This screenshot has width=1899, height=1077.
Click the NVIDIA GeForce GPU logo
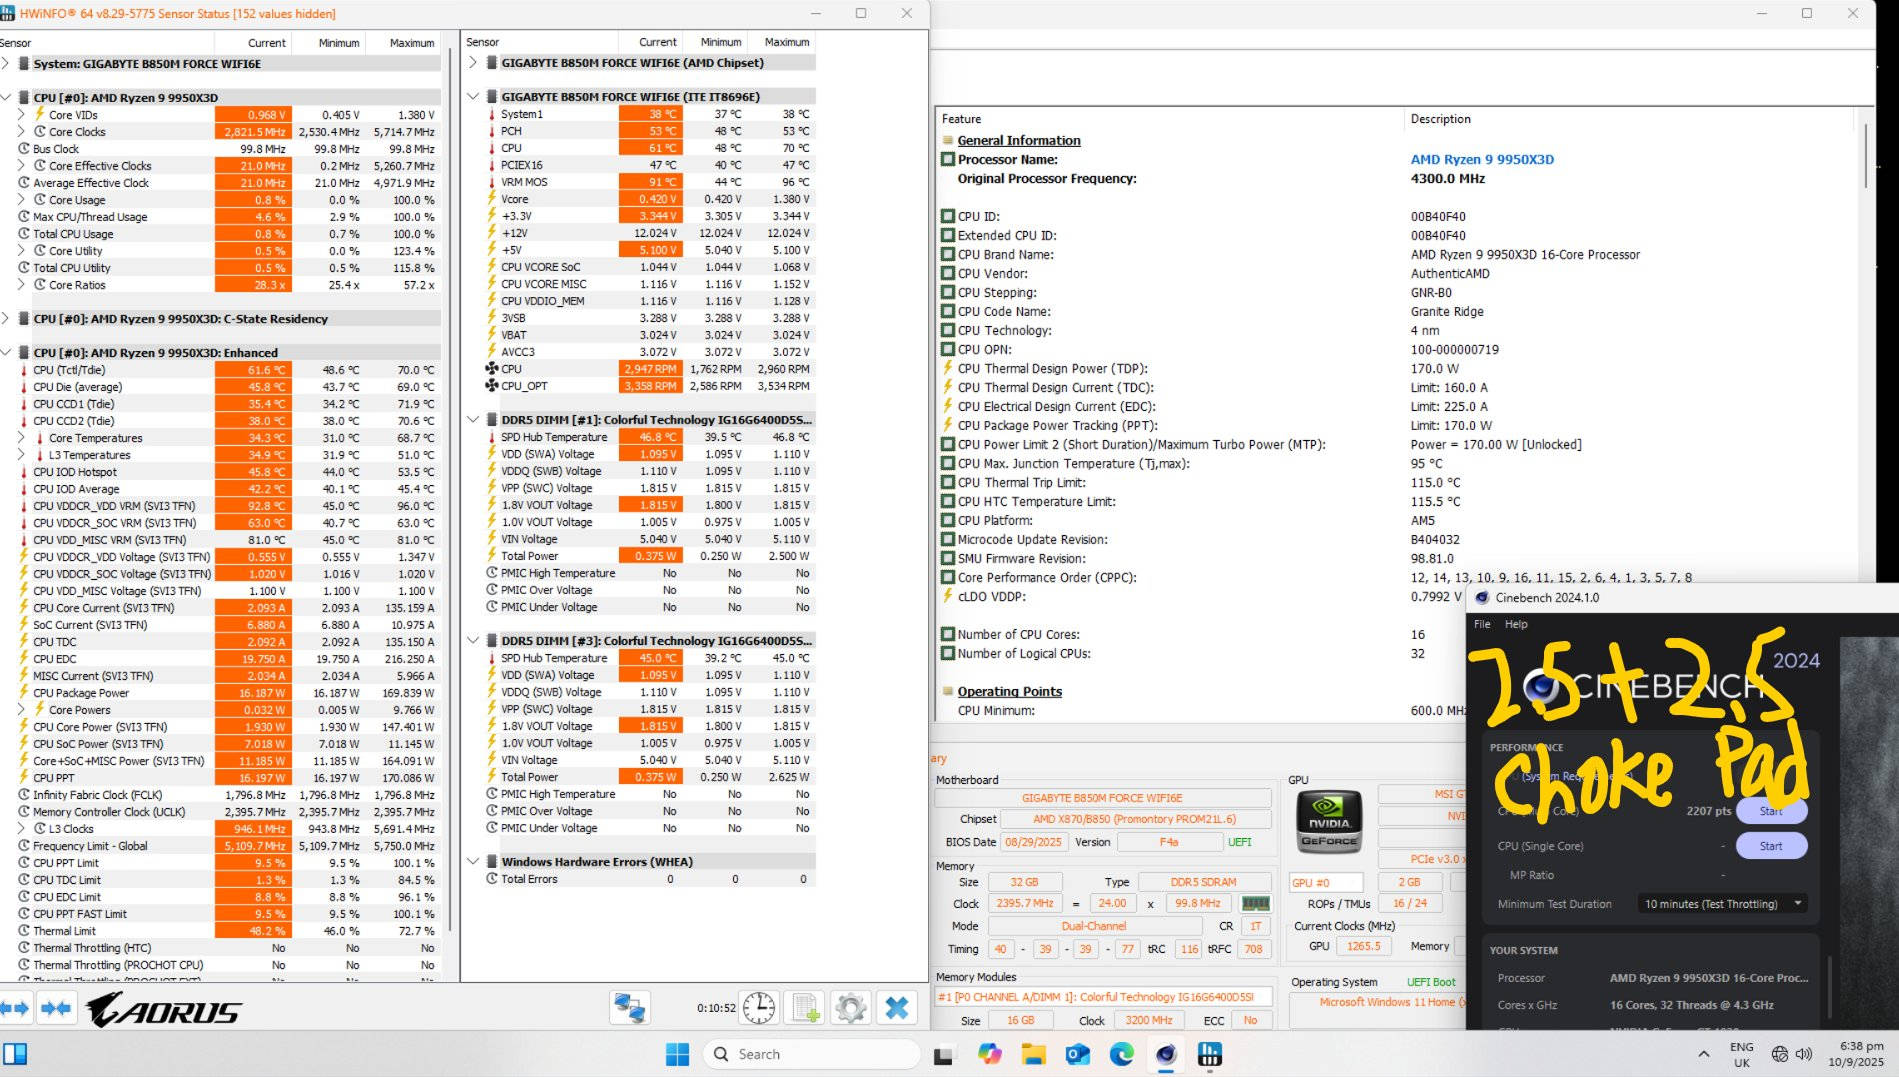(x=1329, y=821)
